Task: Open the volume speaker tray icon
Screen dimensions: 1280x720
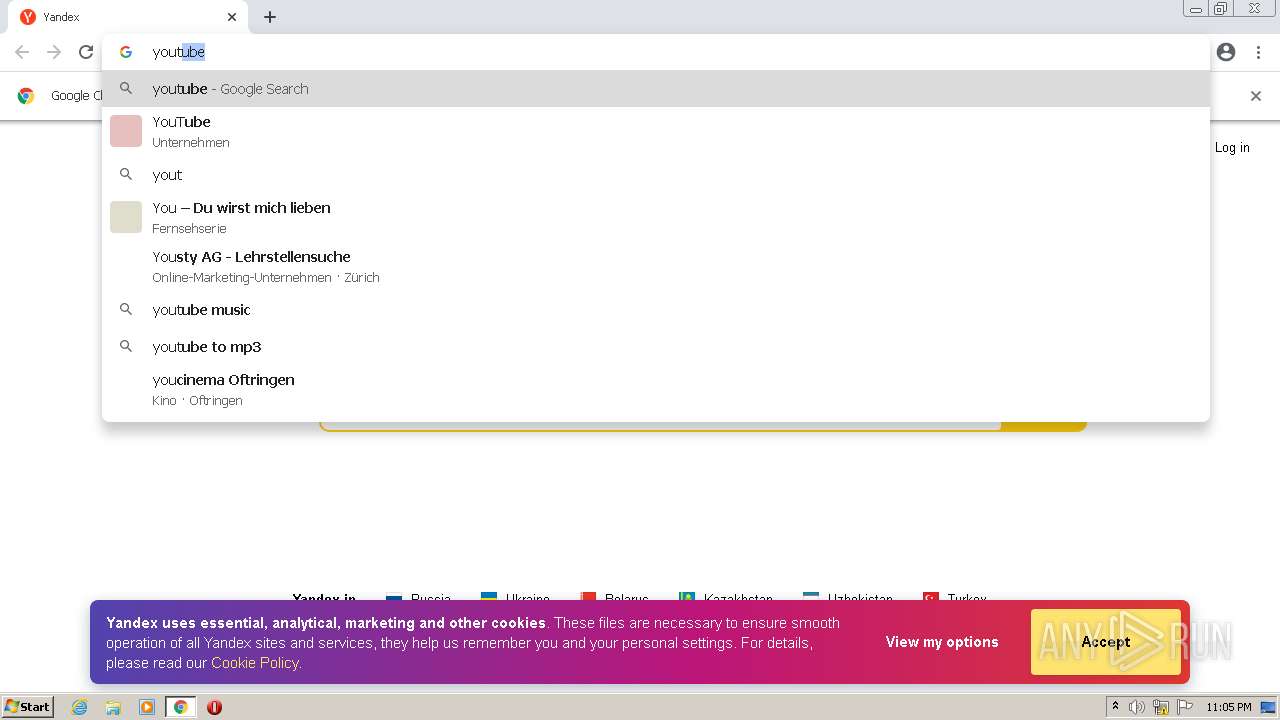Action: (1137, 707)
